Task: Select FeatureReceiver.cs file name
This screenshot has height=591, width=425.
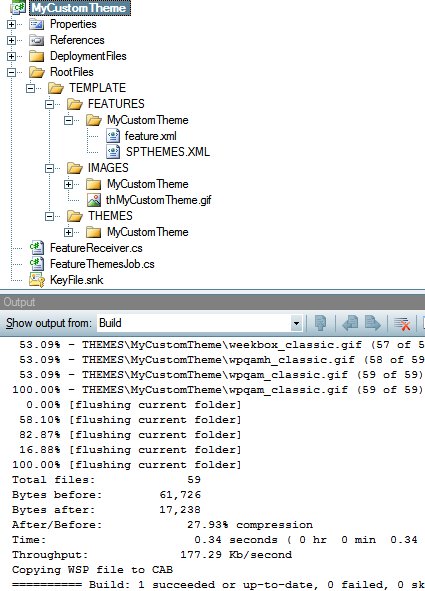Action: [x=96, y=248]
